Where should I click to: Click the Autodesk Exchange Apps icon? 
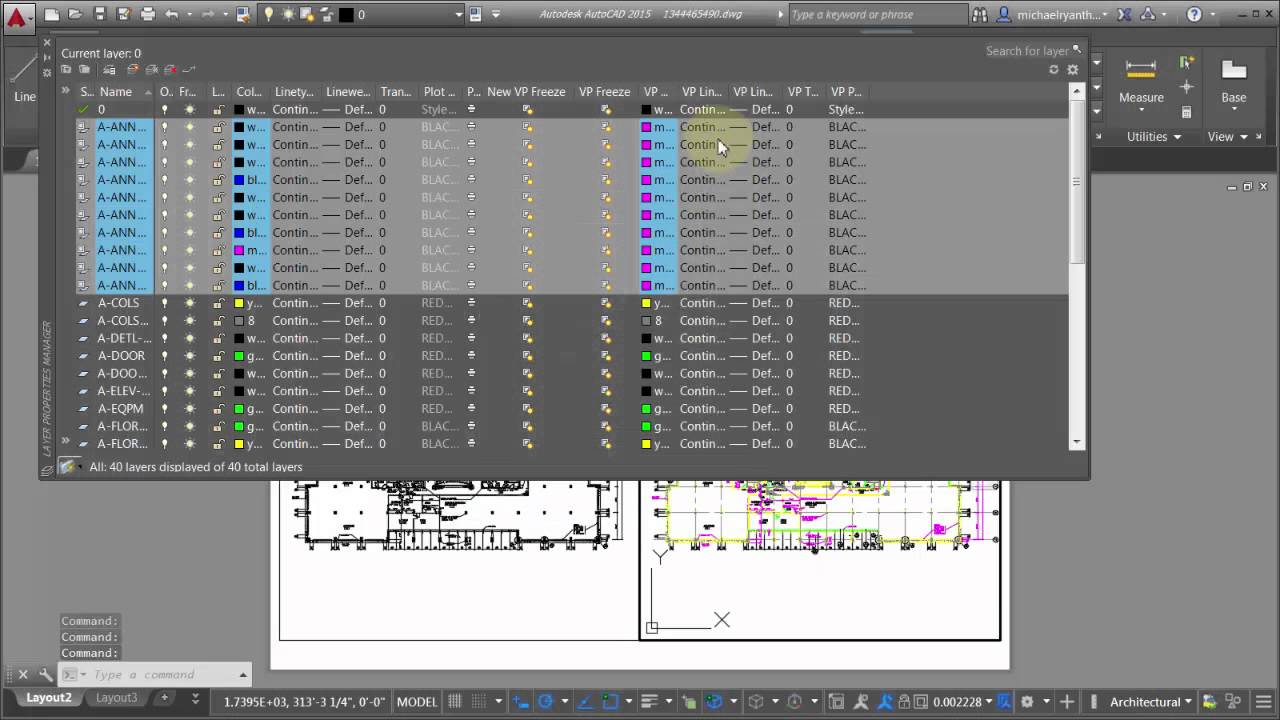point(1125,15)
